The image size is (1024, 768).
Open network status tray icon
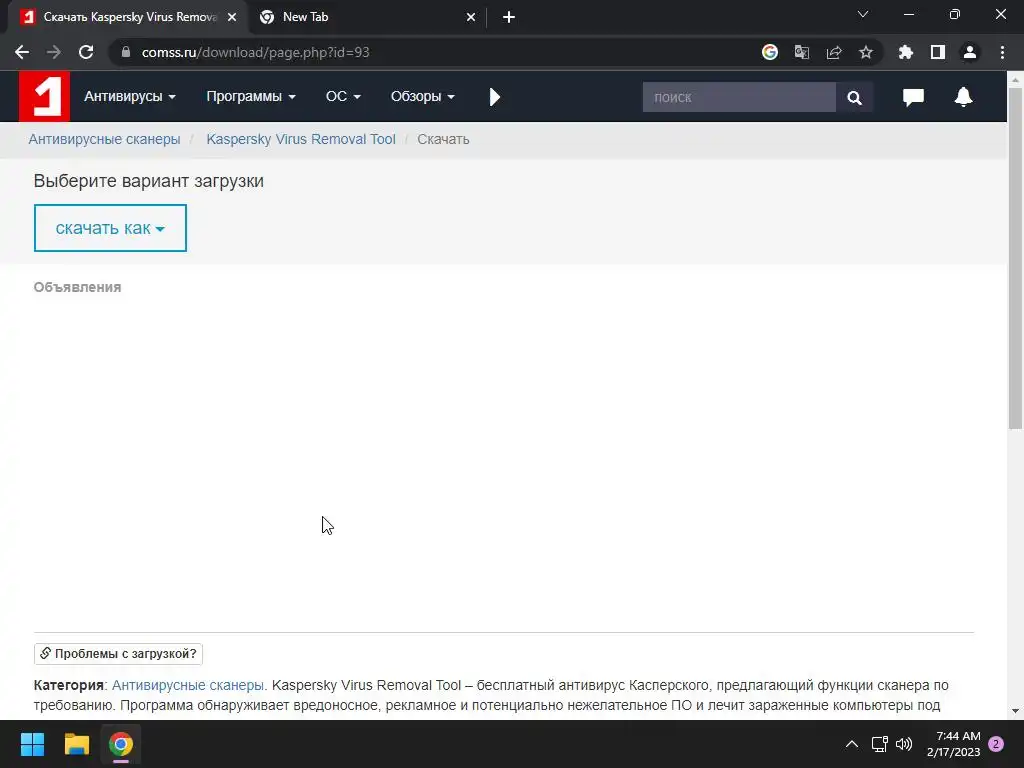click(x=880, y=744)
